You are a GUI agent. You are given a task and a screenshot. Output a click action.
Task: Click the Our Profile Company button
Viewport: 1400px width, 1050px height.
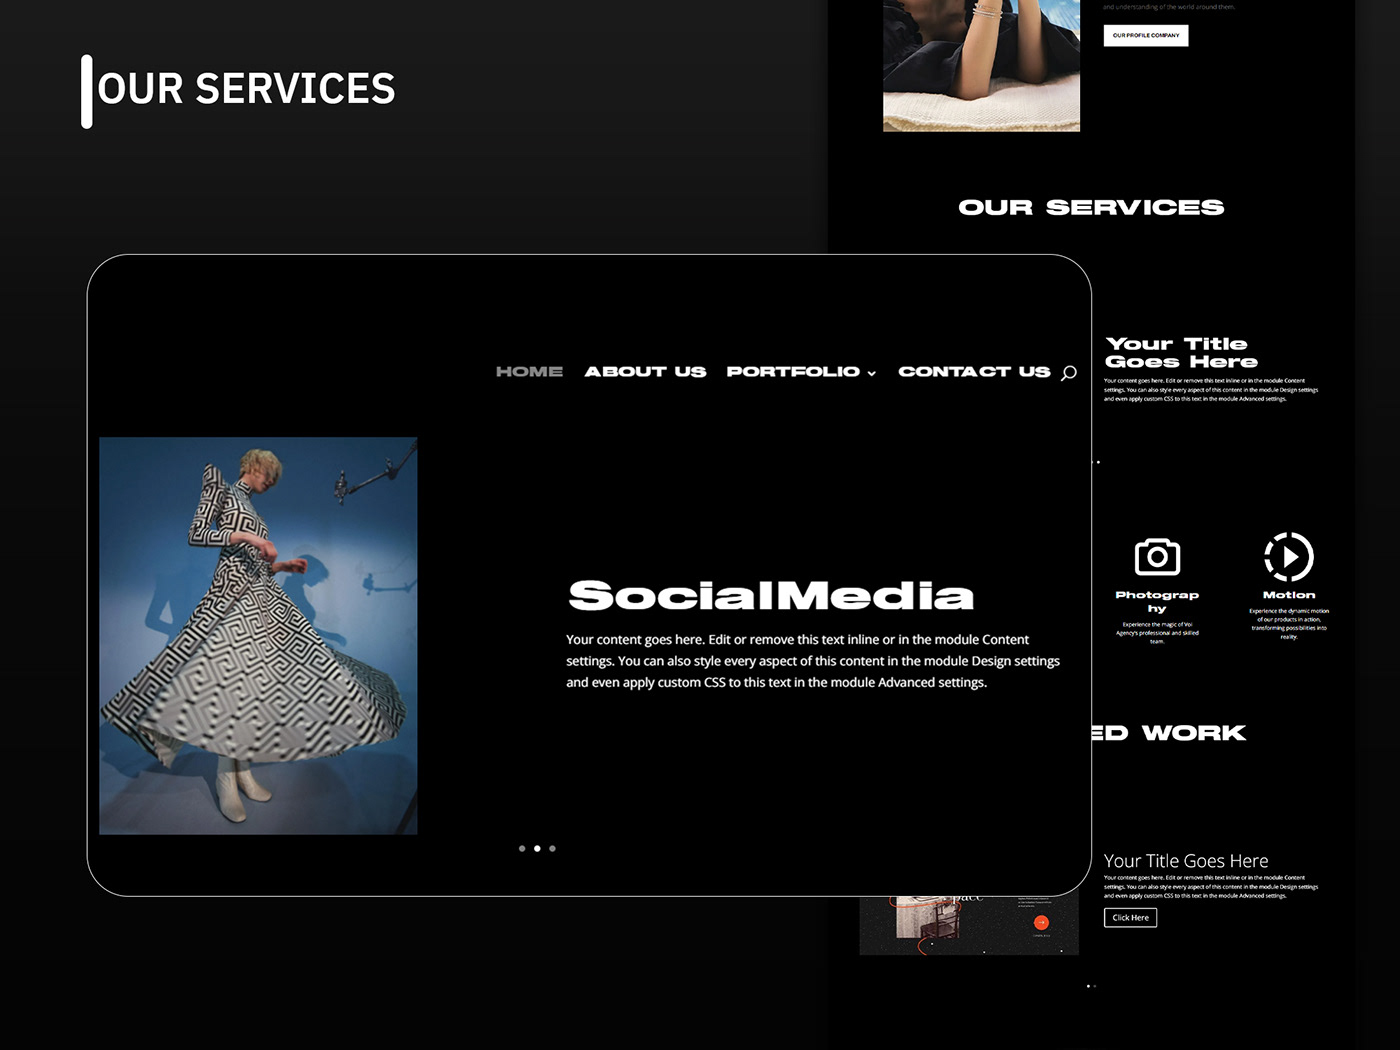pos(1146,35)
